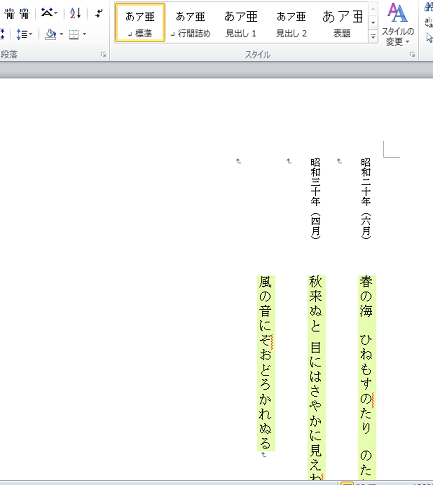Expand the line spacing dropdown arrow
The image size is (433, 485).
coord(30,34)
